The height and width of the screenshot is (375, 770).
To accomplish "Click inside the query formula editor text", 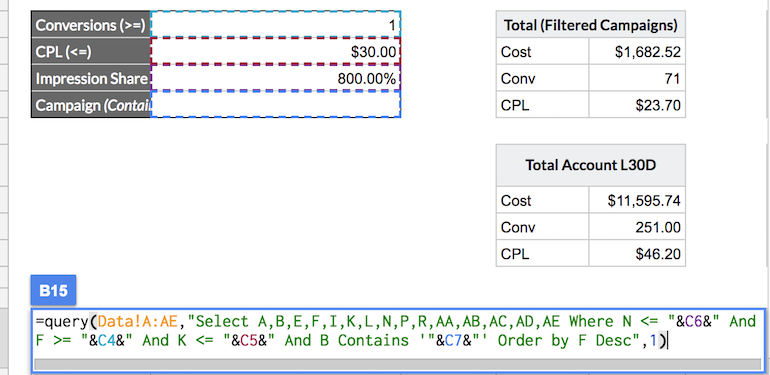I will [x=398, y=331].
